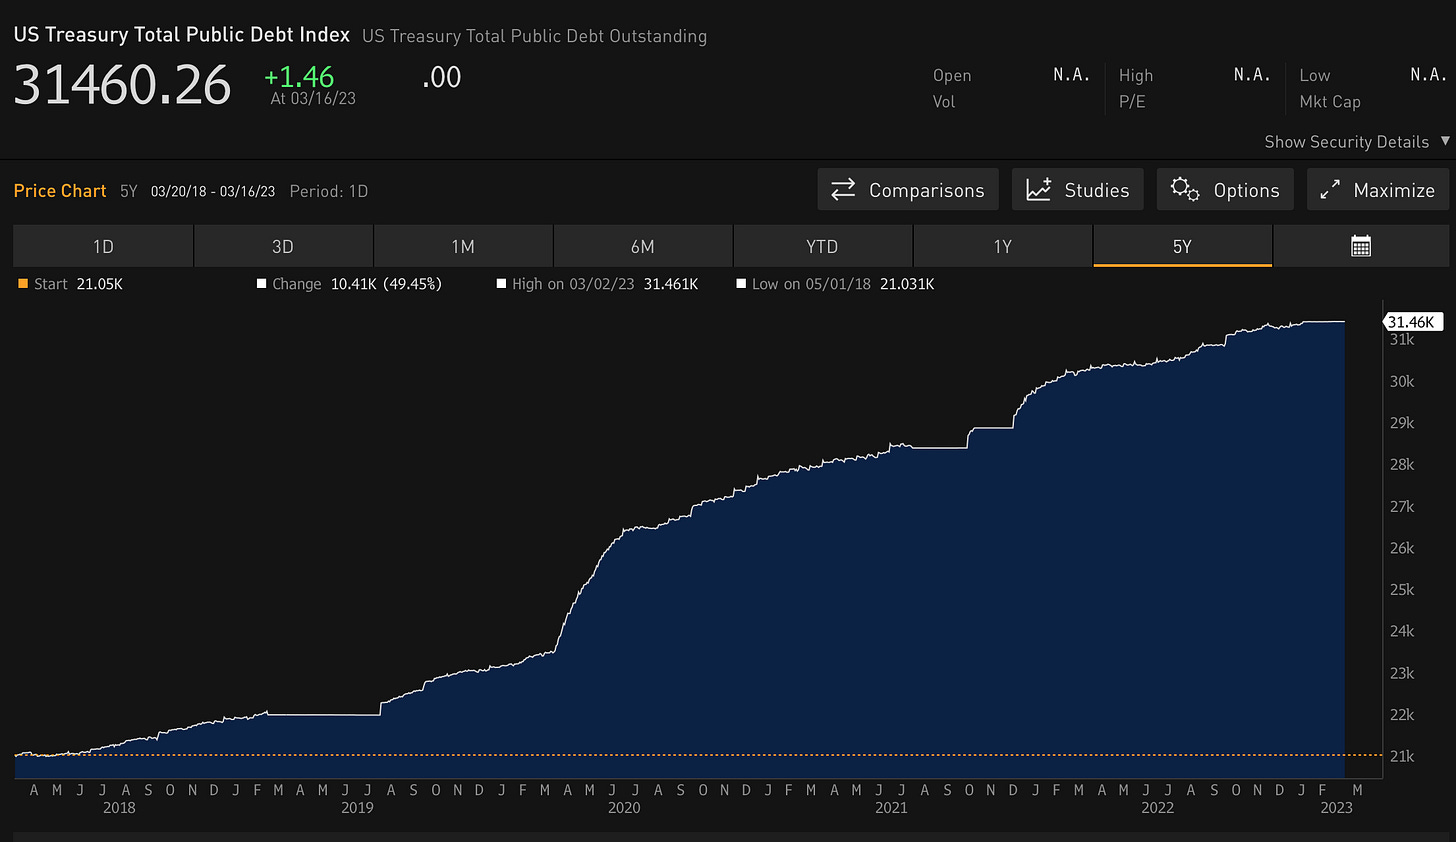Open the custom date range calendar icon
This screenshot has width=1456, height=842.
point(1361,246)
